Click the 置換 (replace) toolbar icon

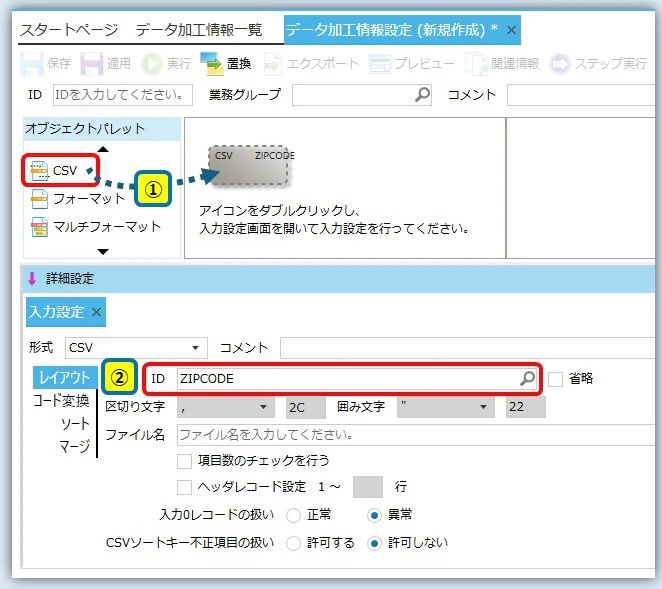[x=211, y=64]
